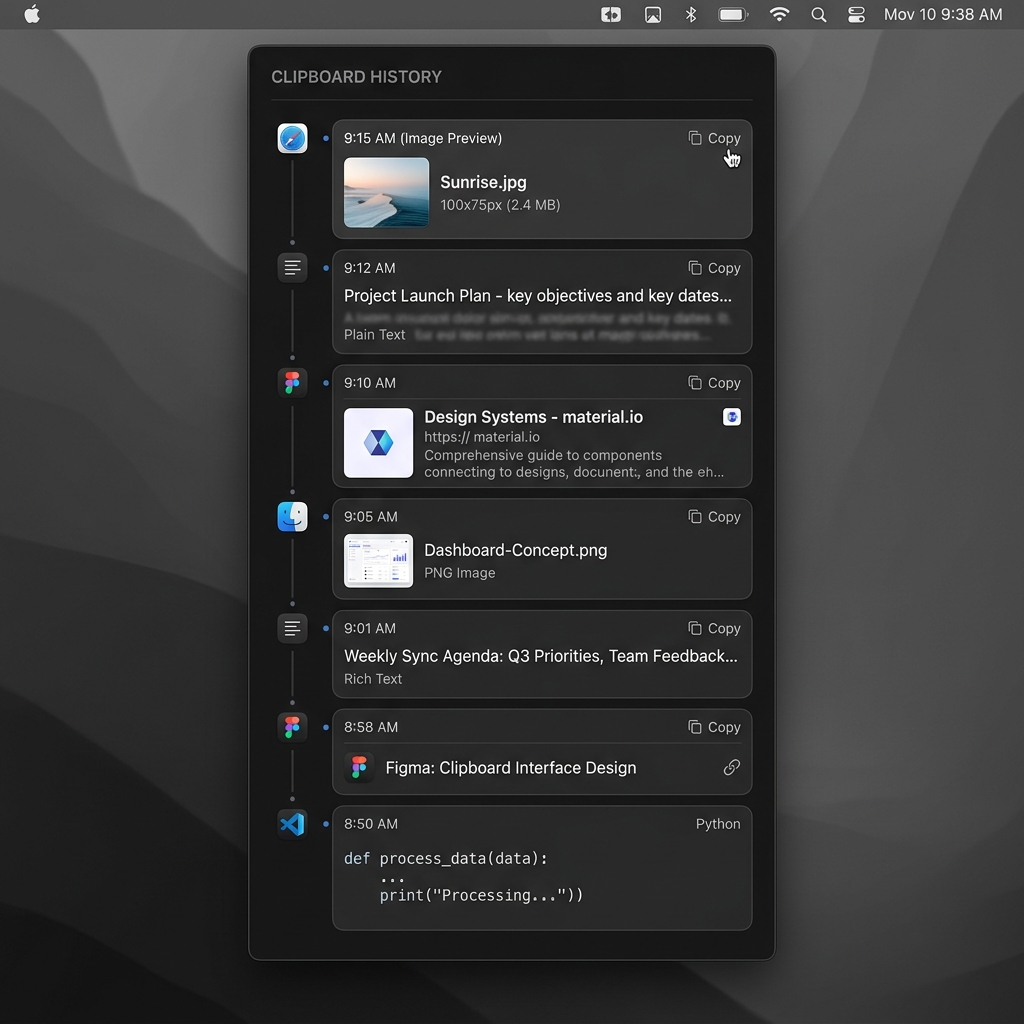Select the Dashboard-Concept.png file name
The image size is (1024, 1024).
pos(516,551)
